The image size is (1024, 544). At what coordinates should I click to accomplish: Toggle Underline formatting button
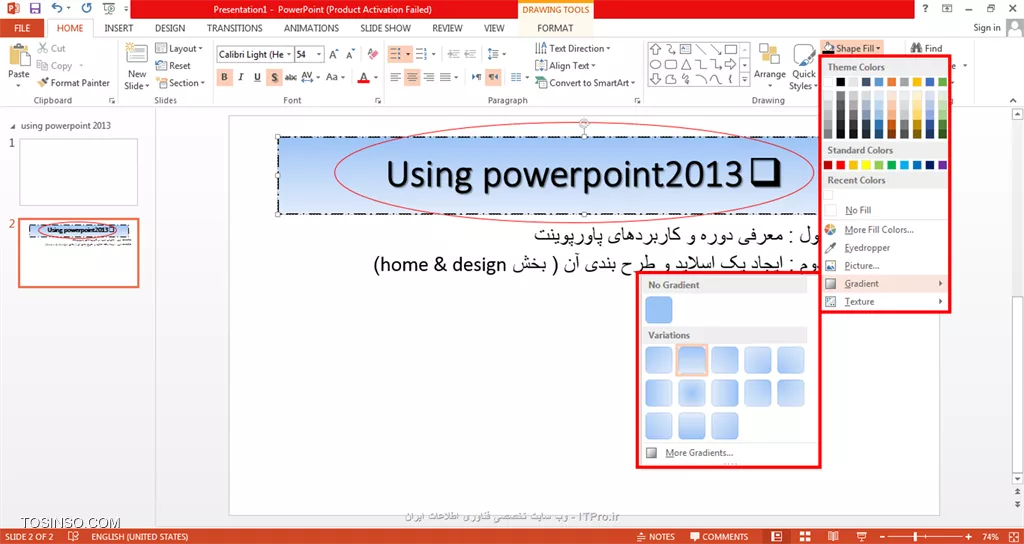coord(257,77)
